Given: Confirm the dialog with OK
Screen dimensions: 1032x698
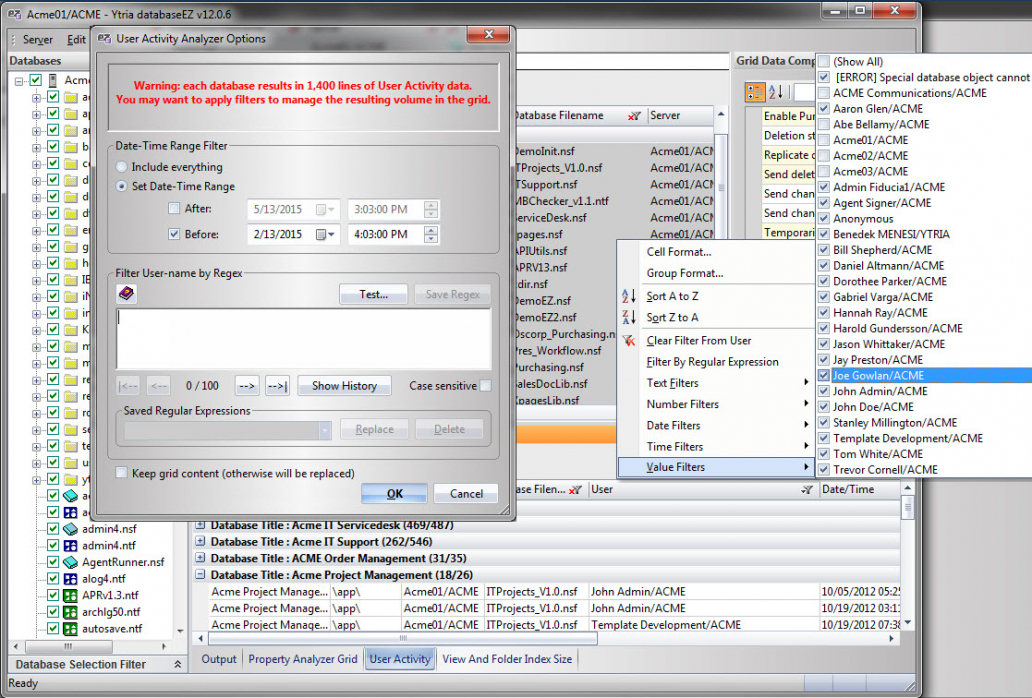Looking at the screenshot, I should 394,493.
